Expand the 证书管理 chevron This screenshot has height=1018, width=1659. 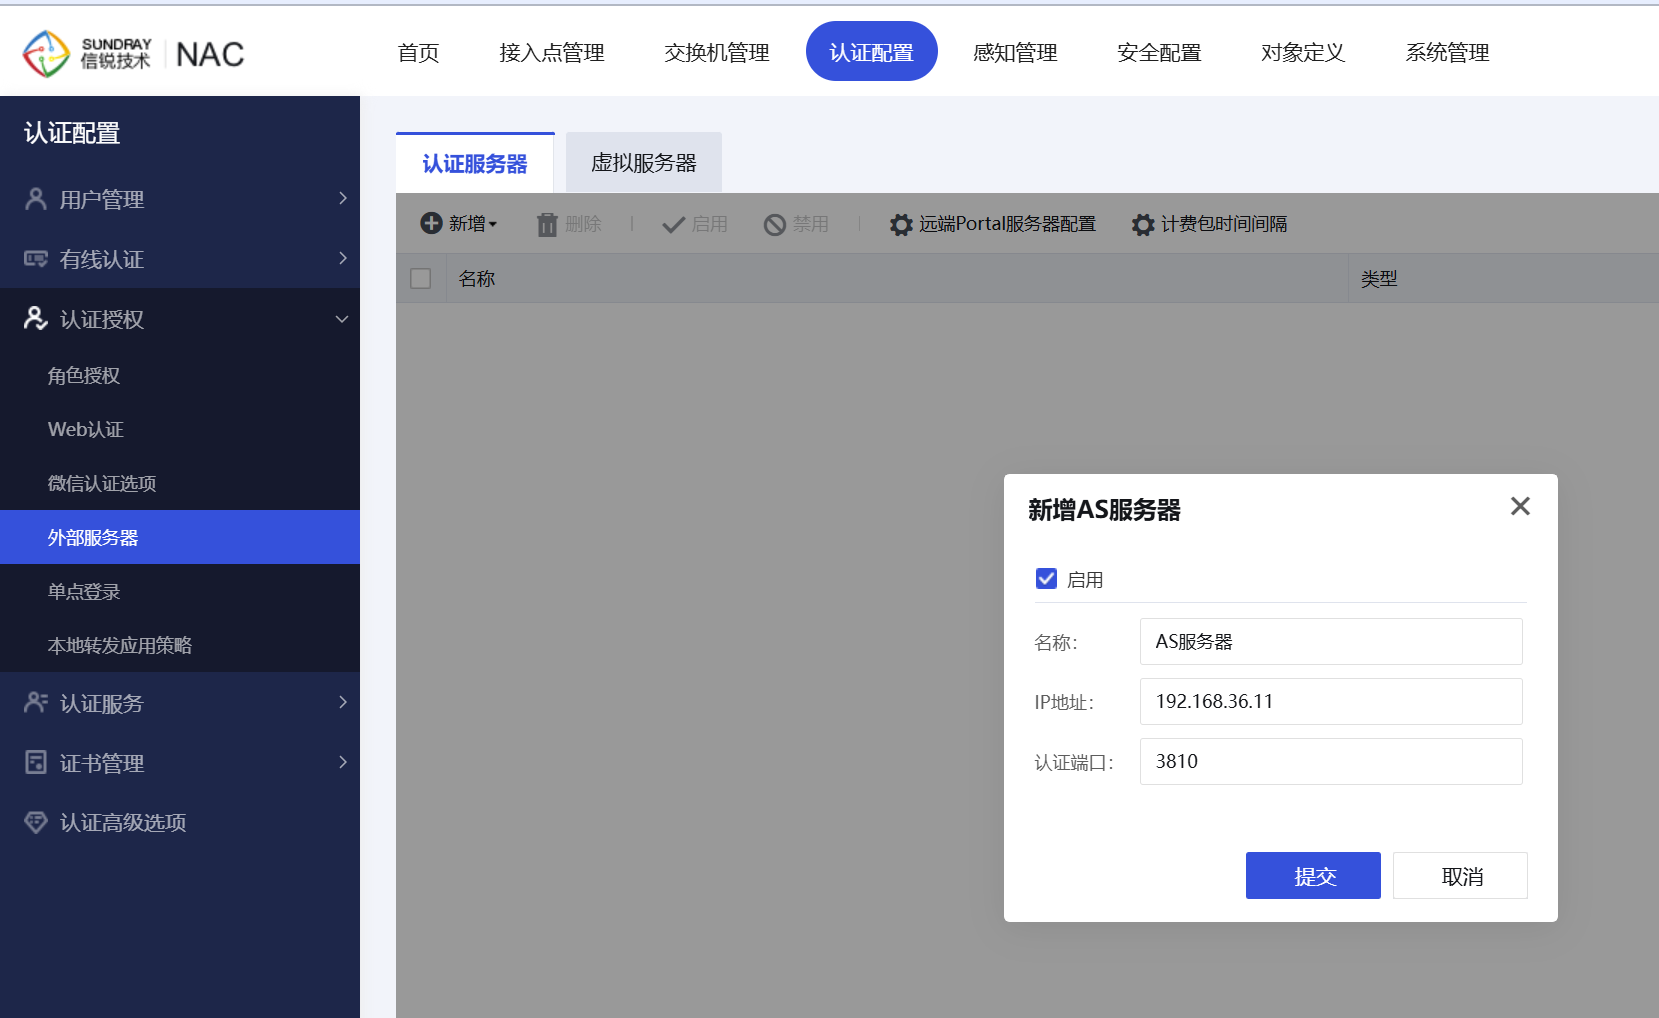click(x=343, y=763)
